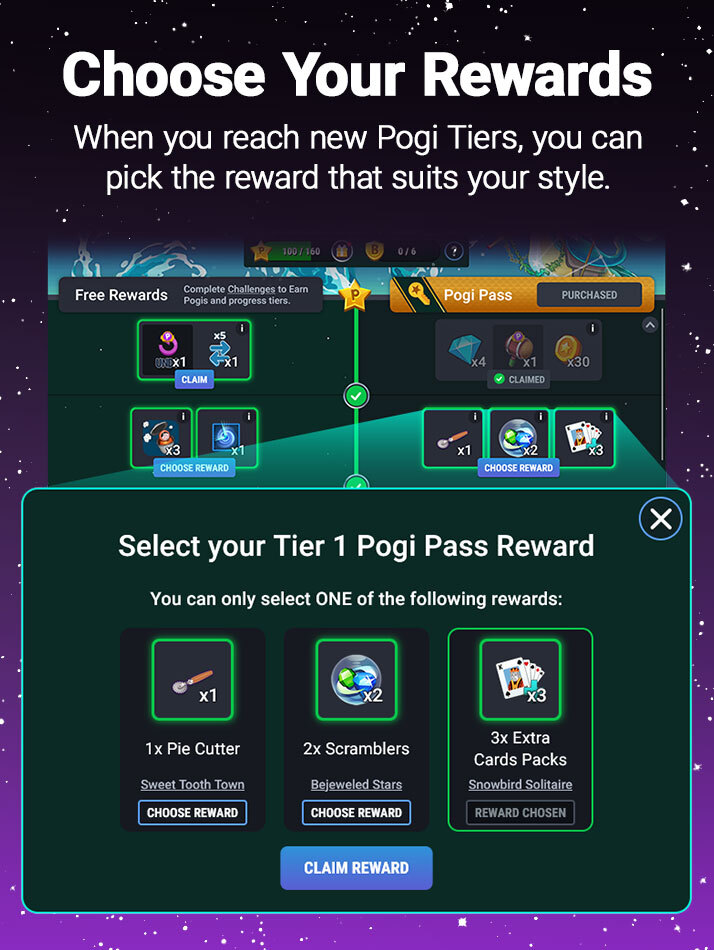Viewport: 714px width, 950px height.
Task: Click the bronze B badge icon
Action: (375, 251)
